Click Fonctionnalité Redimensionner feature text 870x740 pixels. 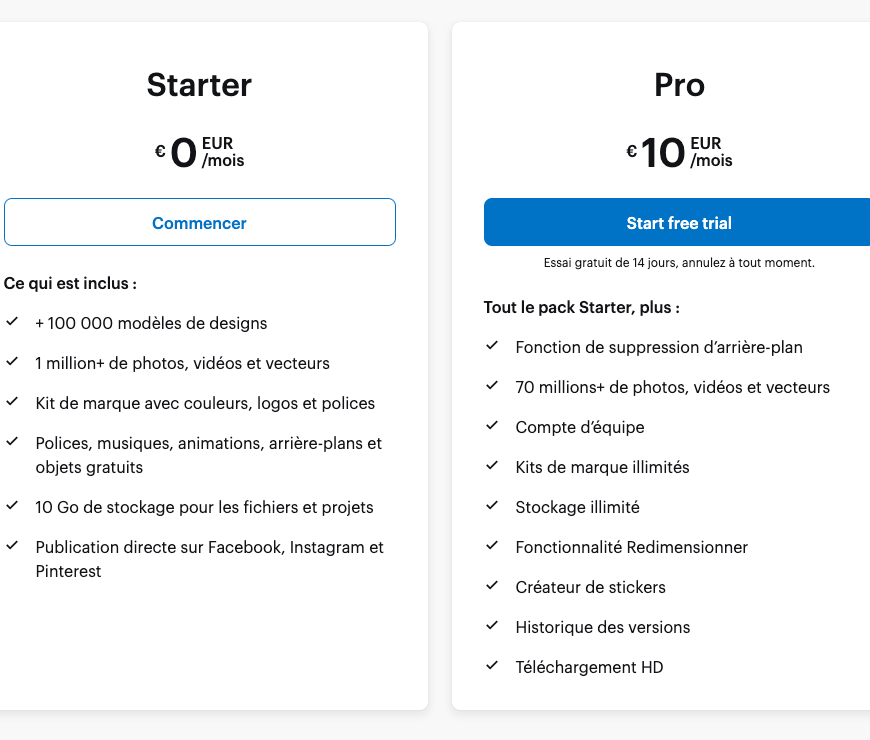click(631, 547)
